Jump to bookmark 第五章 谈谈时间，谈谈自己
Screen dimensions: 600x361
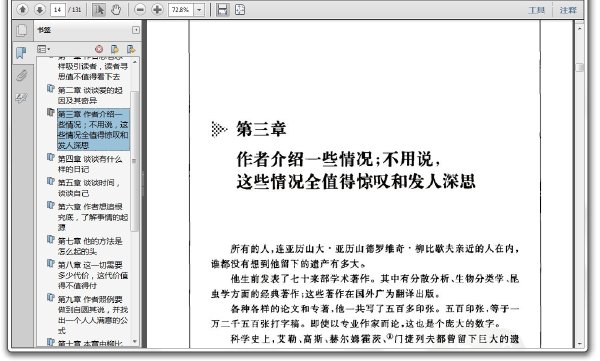click(x=89, y=188)
